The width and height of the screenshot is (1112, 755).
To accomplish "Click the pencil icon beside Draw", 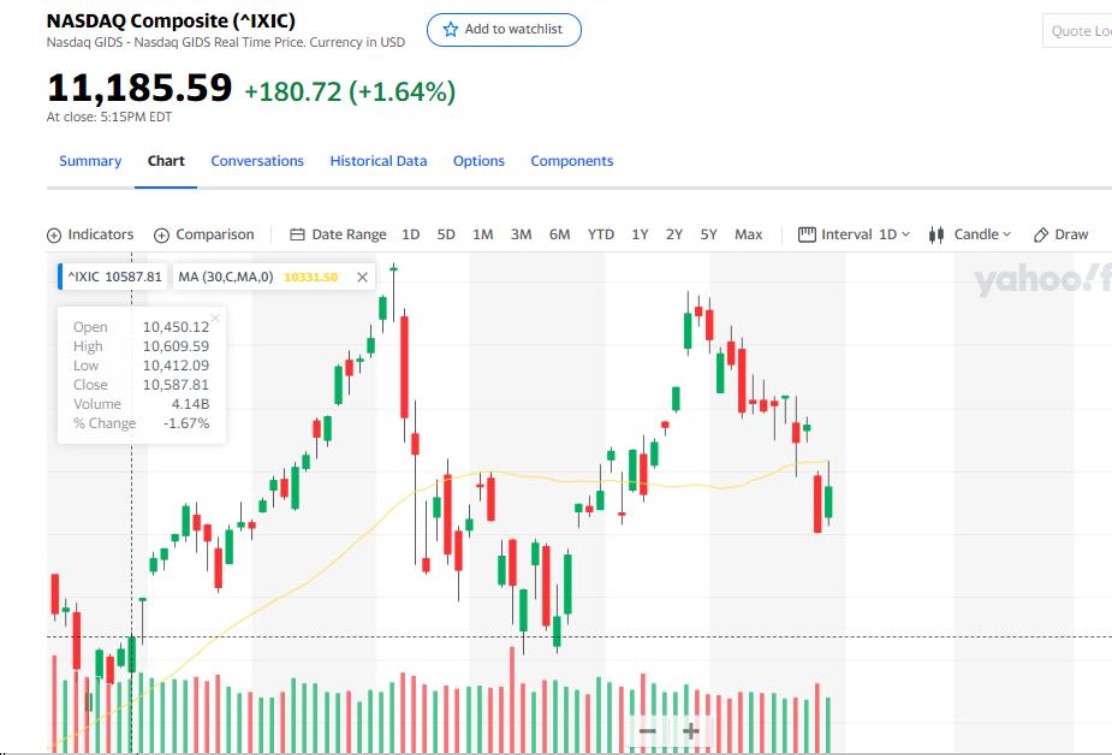I will [1041, 235].
